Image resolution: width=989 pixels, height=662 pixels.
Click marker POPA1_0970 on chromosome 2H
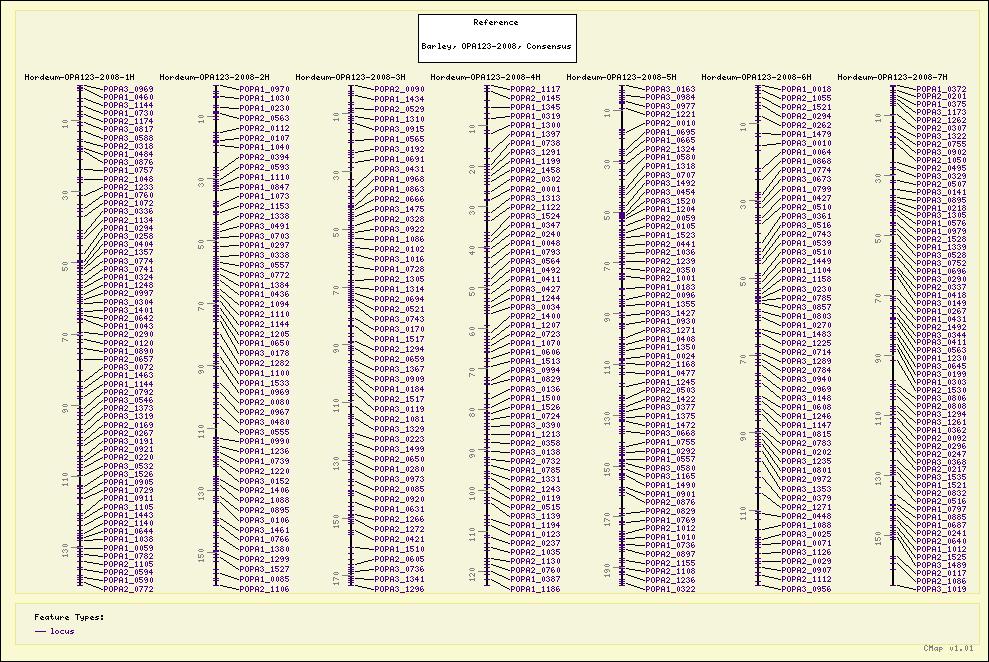pos(265,89)
